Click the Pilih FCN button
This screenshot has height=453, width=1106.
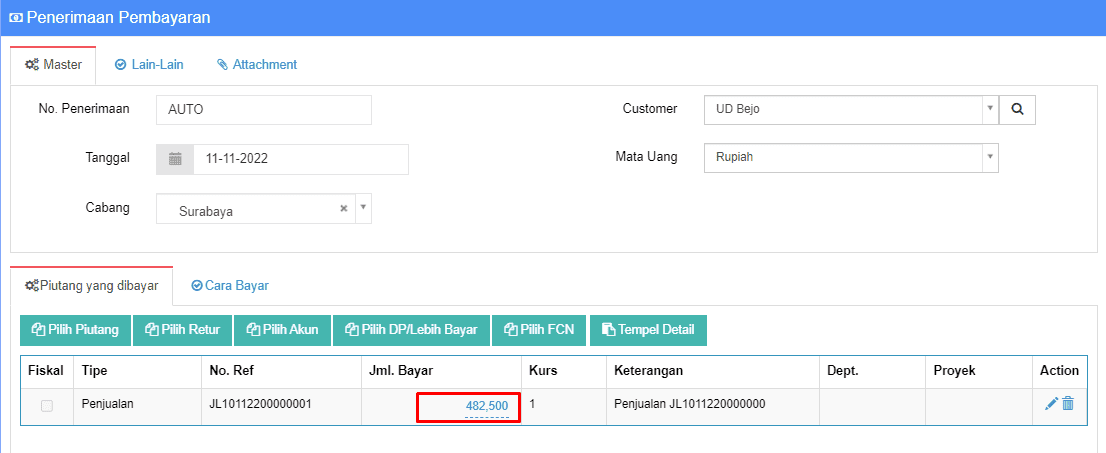pyautogui.click(x=539, y=330)
